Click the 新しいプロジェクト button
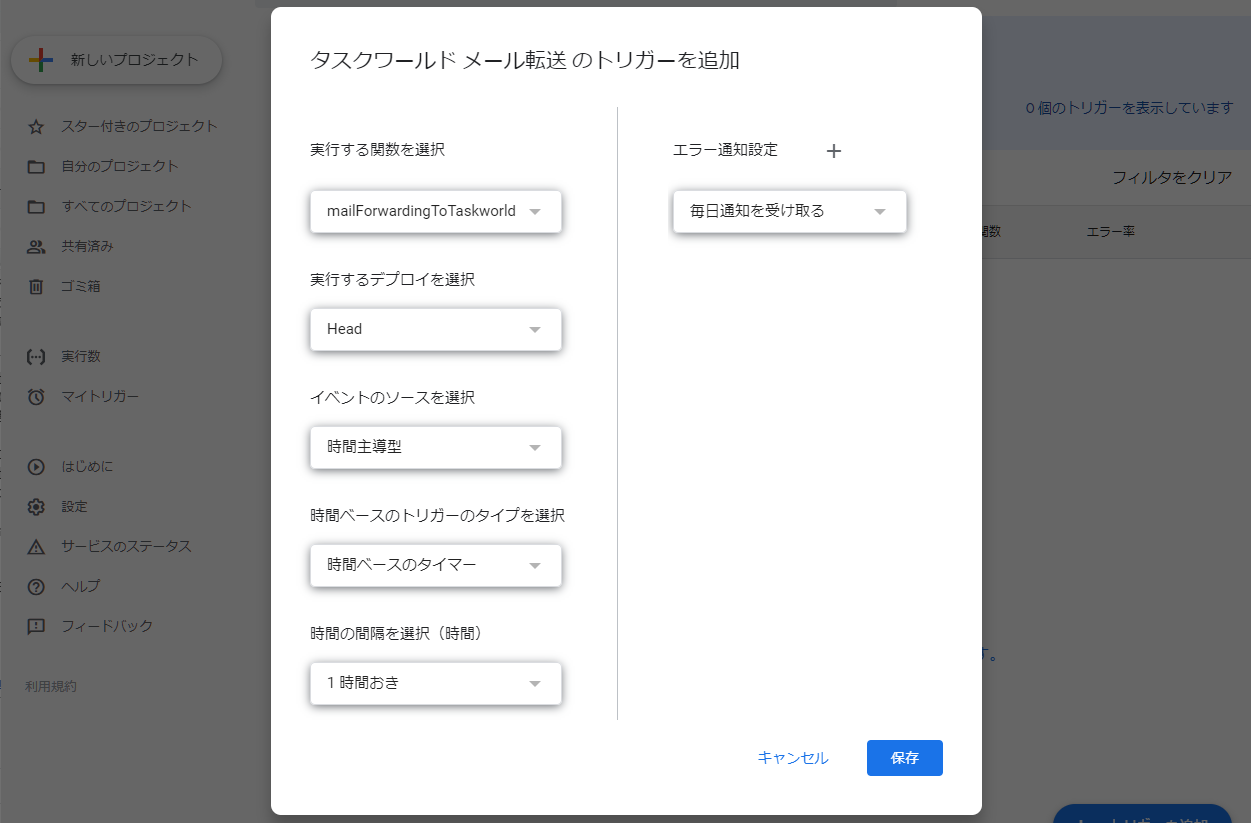This screenshot has width=1251, height=823. click(116, 60)
